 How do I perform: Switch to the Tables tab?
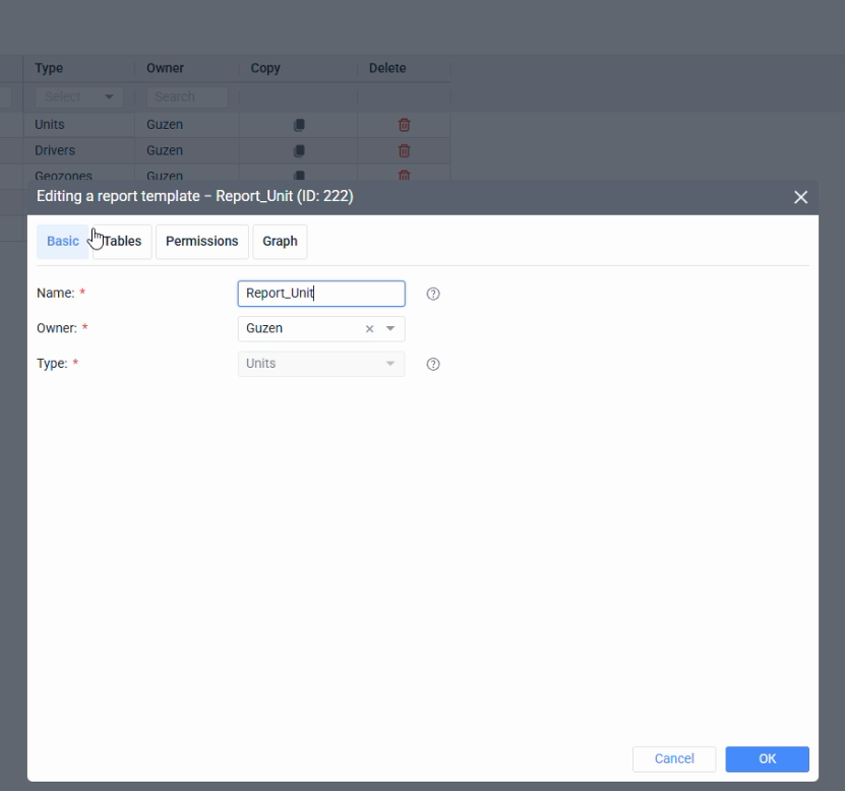[122, 241]
